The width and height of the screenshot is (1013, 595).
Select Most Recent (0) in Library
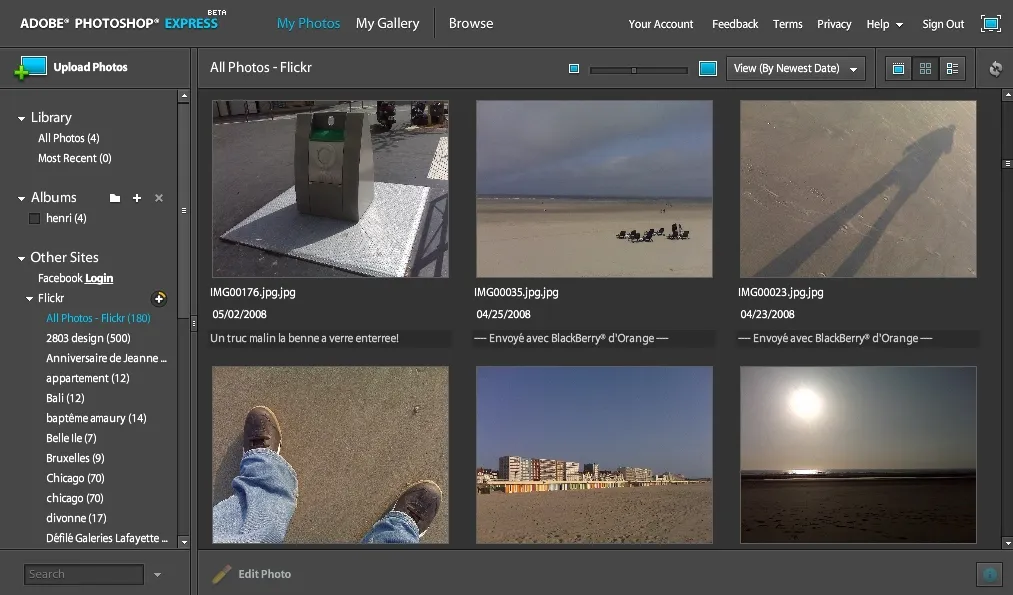click(74, 158)
